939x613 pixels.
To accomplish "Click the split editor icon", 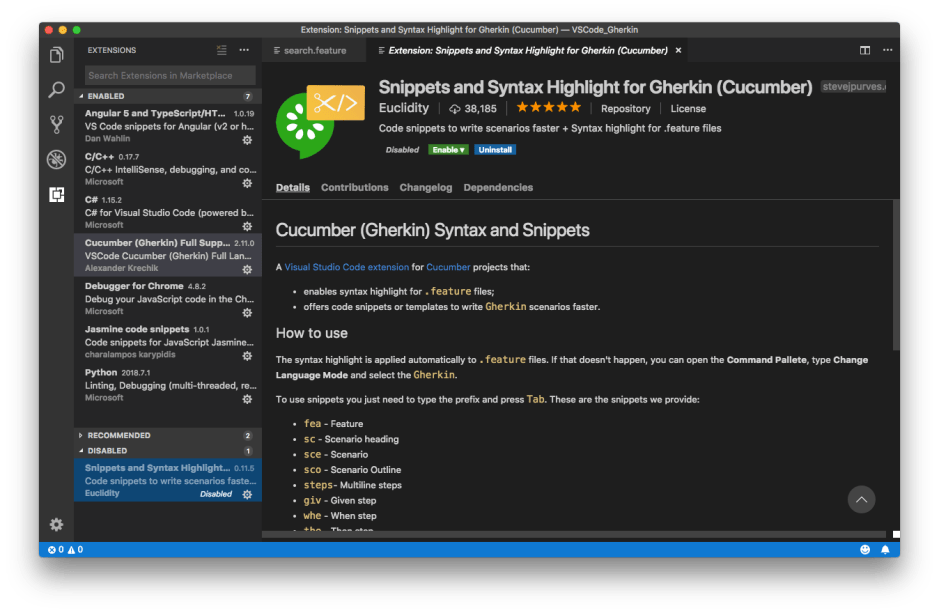I will coord(865,50).
